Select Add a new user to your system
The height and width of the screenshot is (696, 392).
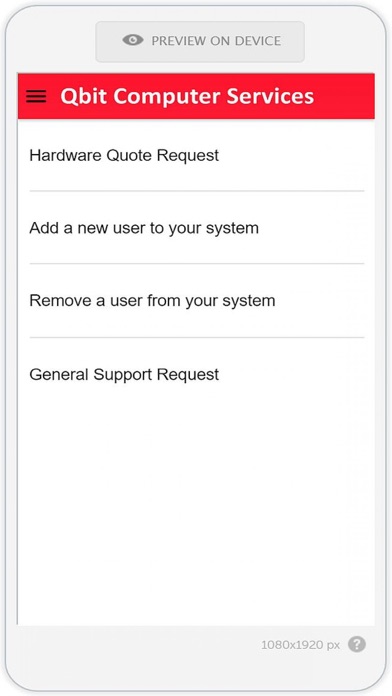pyautogui.click(x=144, y=228)
